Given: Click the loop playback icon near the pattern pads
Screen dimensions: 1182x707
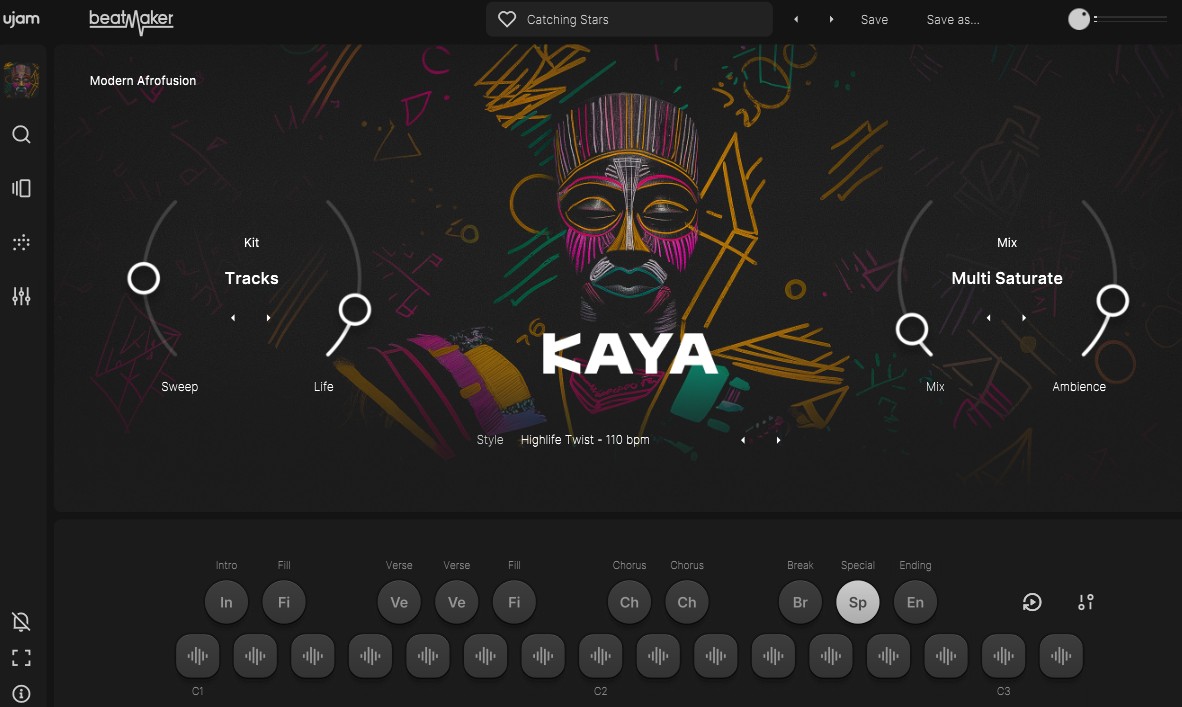Looking at the screenshot, I should click(1031, 602).
